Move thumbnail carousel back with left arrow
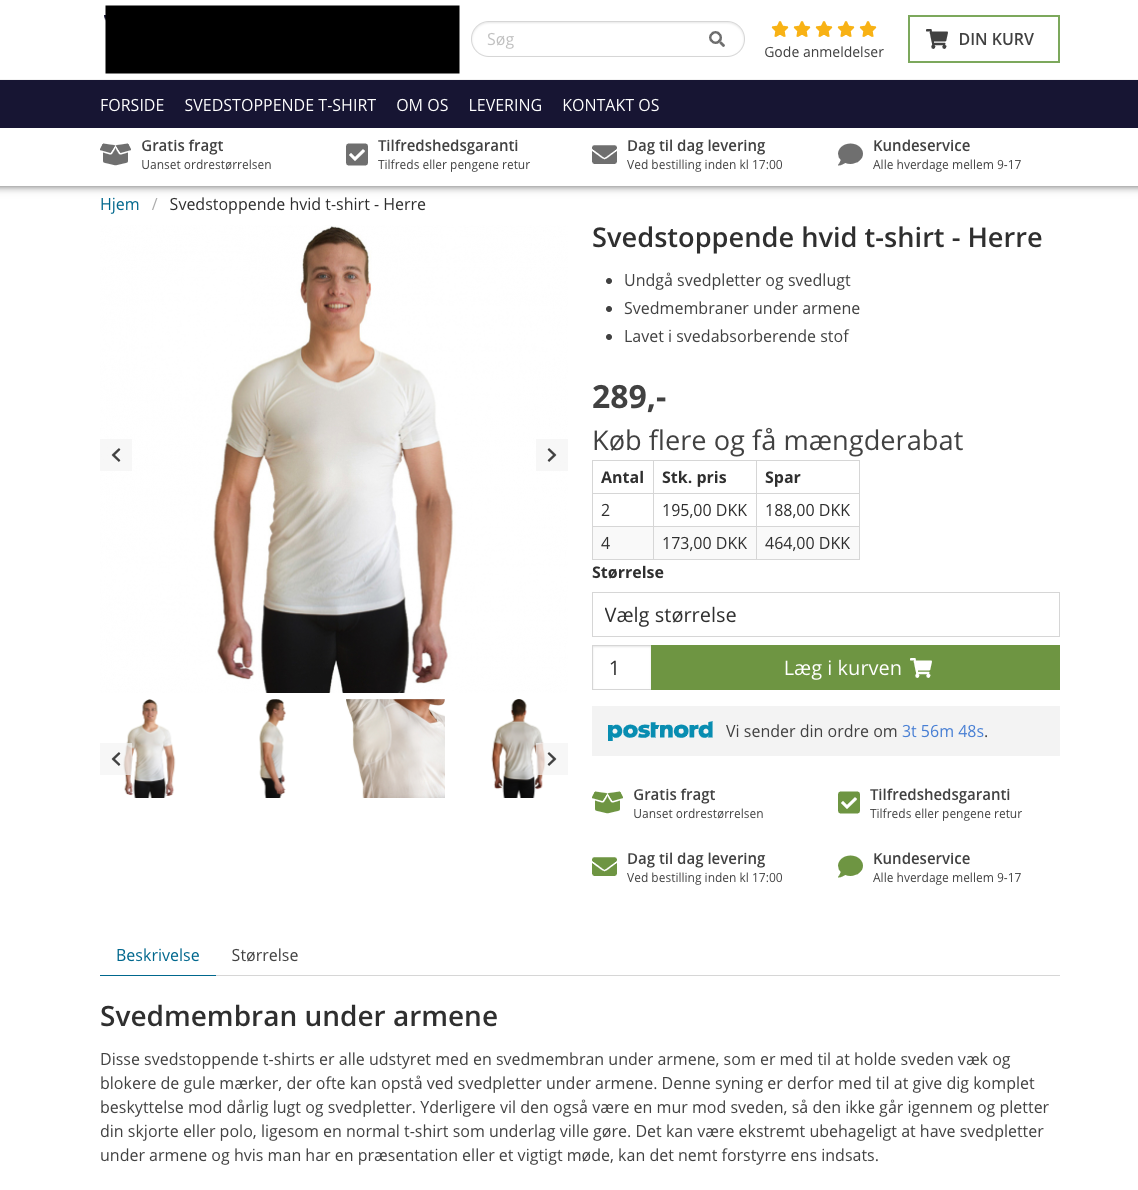Viewport: 1138px width, 1190px height. (116, 758)
